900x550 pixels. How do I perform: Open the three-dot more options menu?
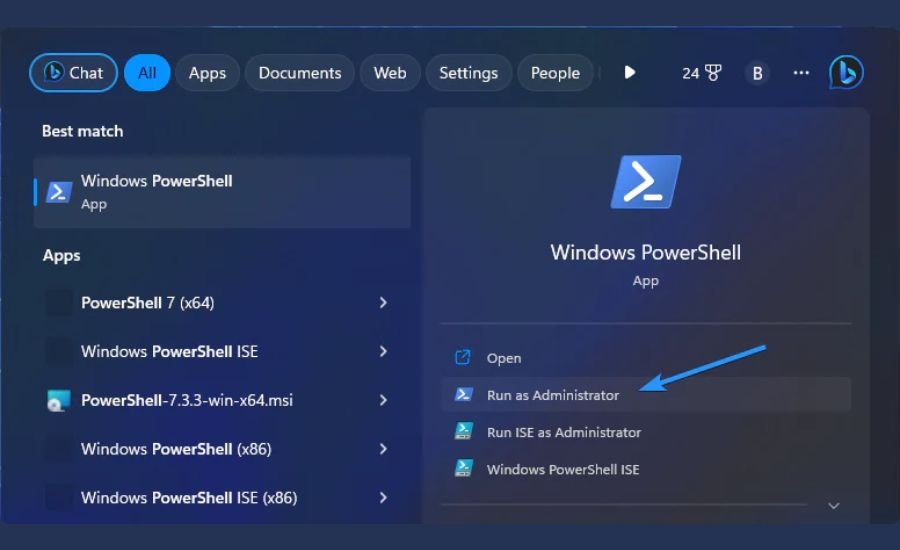pos(801,73)
